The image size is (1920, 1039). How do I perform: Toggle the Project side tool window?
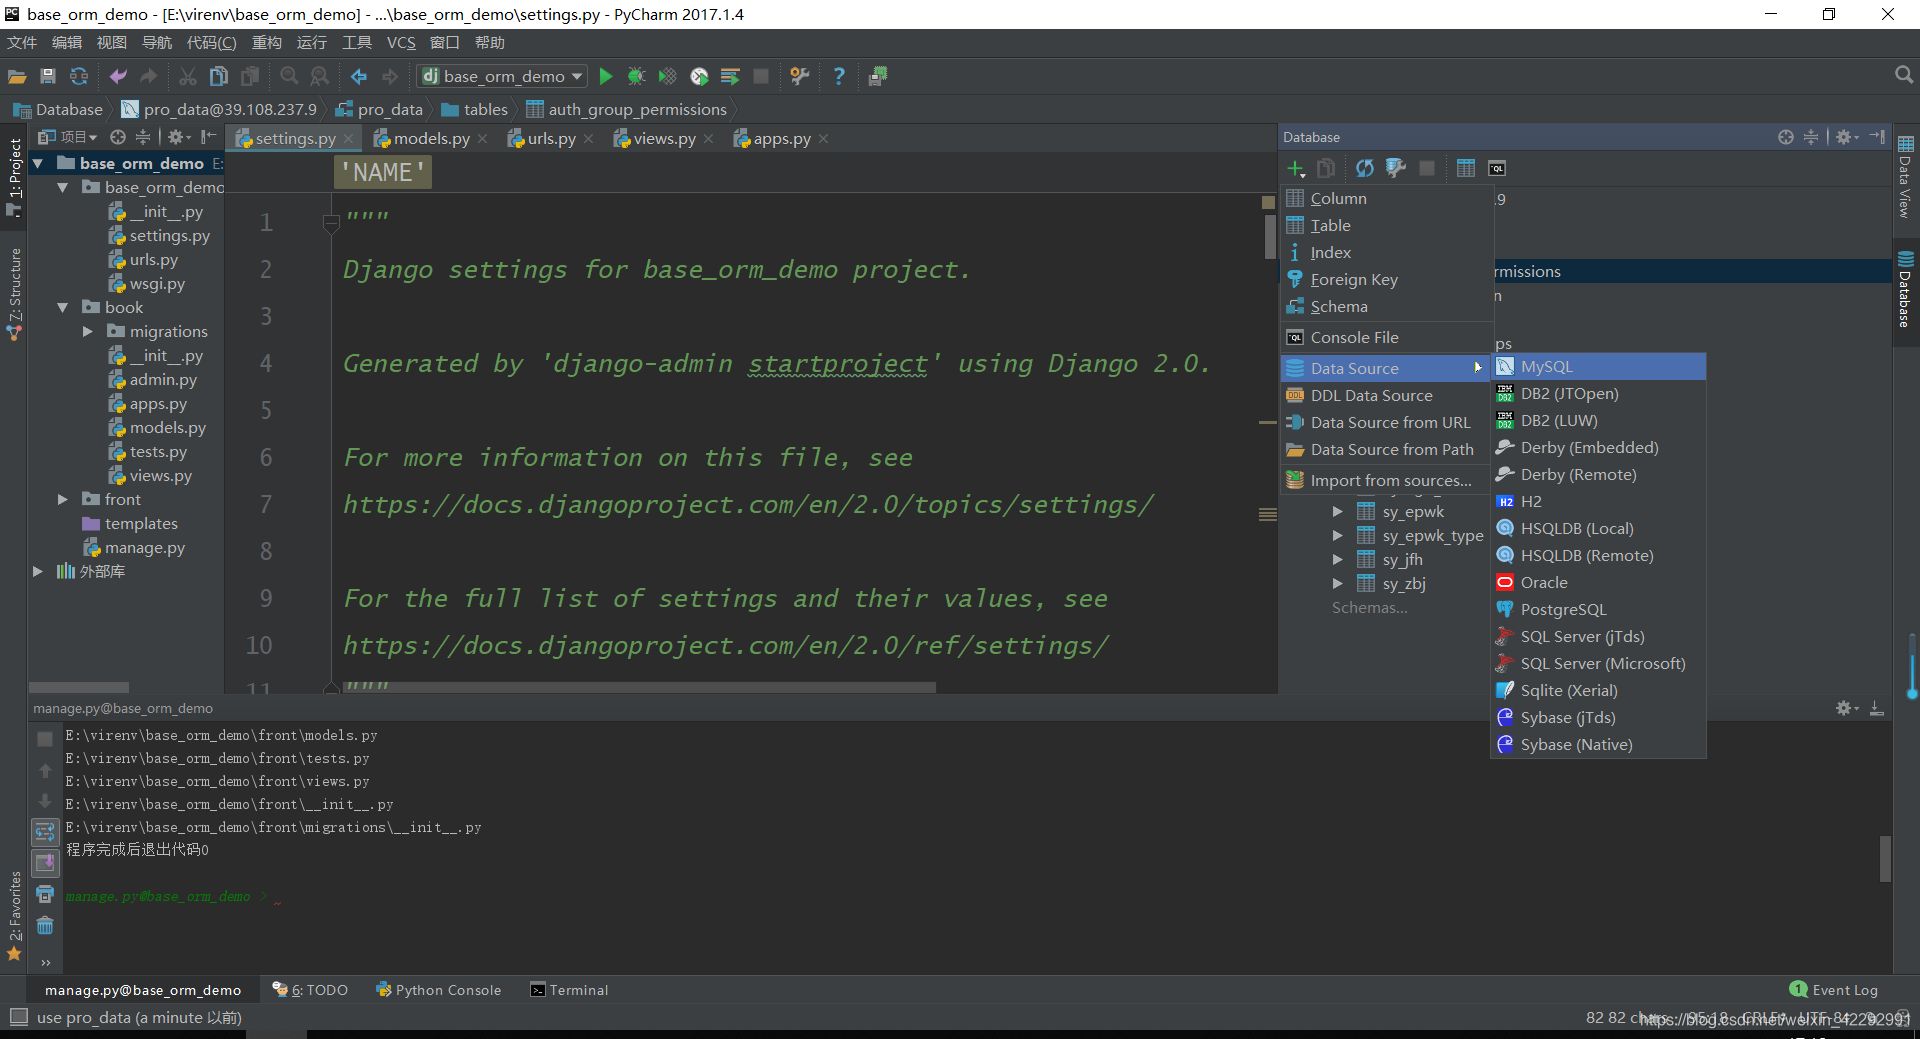tap(14, 177)
